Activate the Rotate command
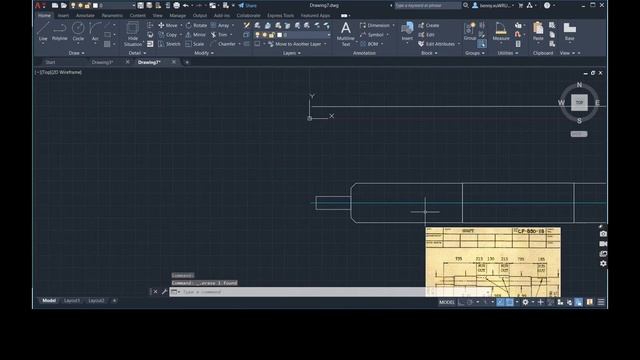The width and height of the screenshot is (640, 360). 196,25
